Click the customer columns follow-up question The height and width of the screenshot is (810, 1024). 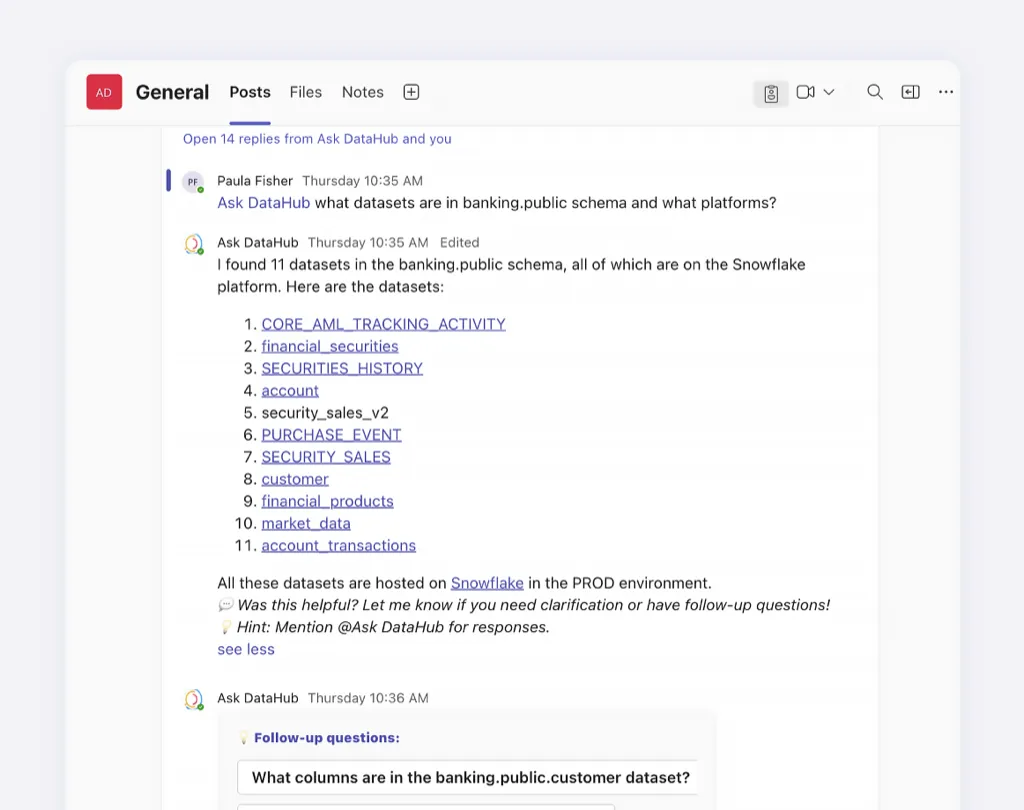tap(470, 777)
